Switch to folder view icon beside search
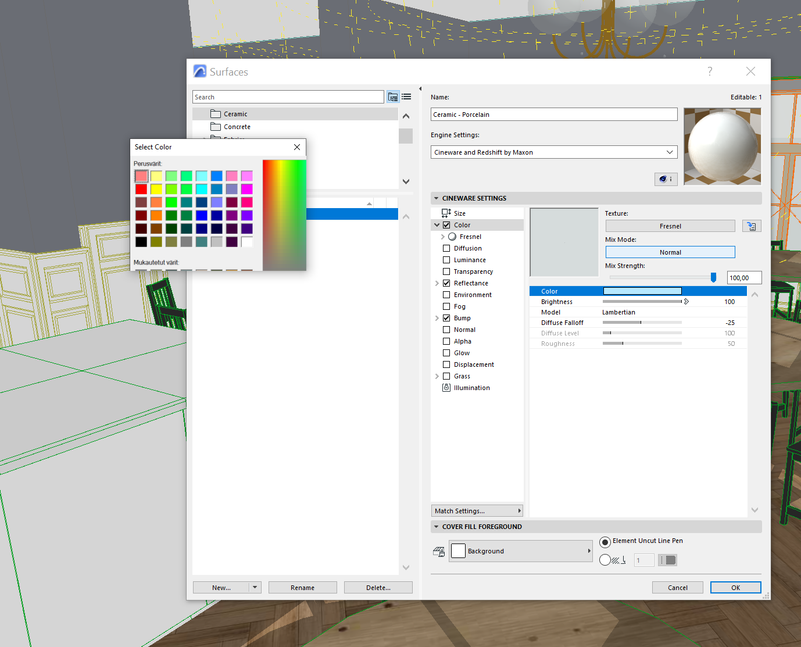The height and width of the screenshot is (647, 801). tap(393, 97)
